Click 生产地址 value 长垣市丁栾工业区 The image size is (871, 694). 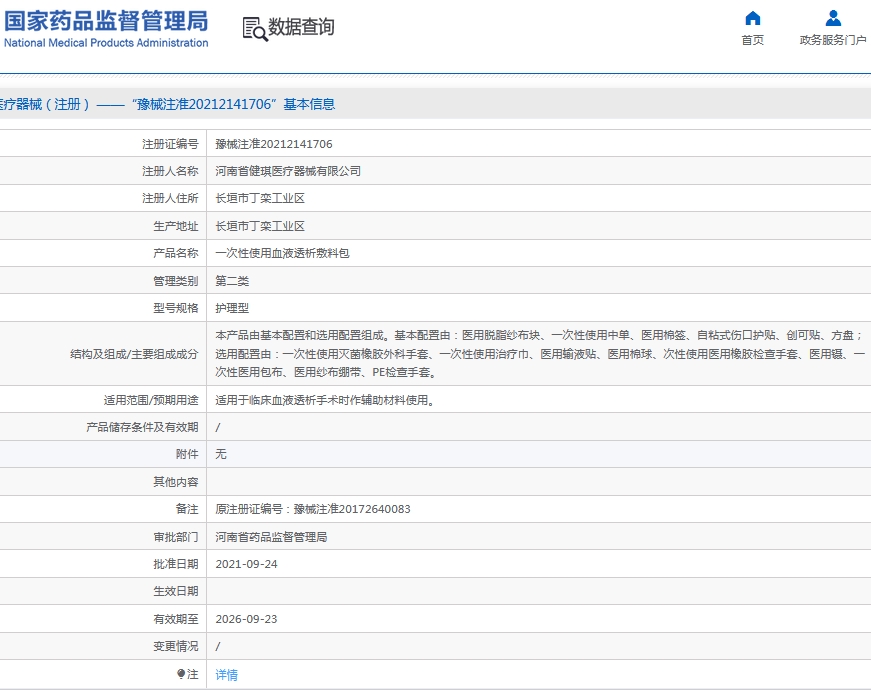click(x=260, y=226)
